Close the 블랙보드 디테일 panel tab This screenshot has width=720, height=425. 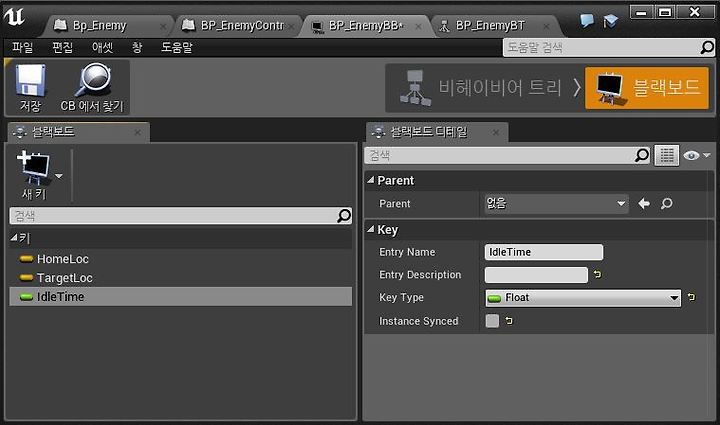[x=496, y=132]
